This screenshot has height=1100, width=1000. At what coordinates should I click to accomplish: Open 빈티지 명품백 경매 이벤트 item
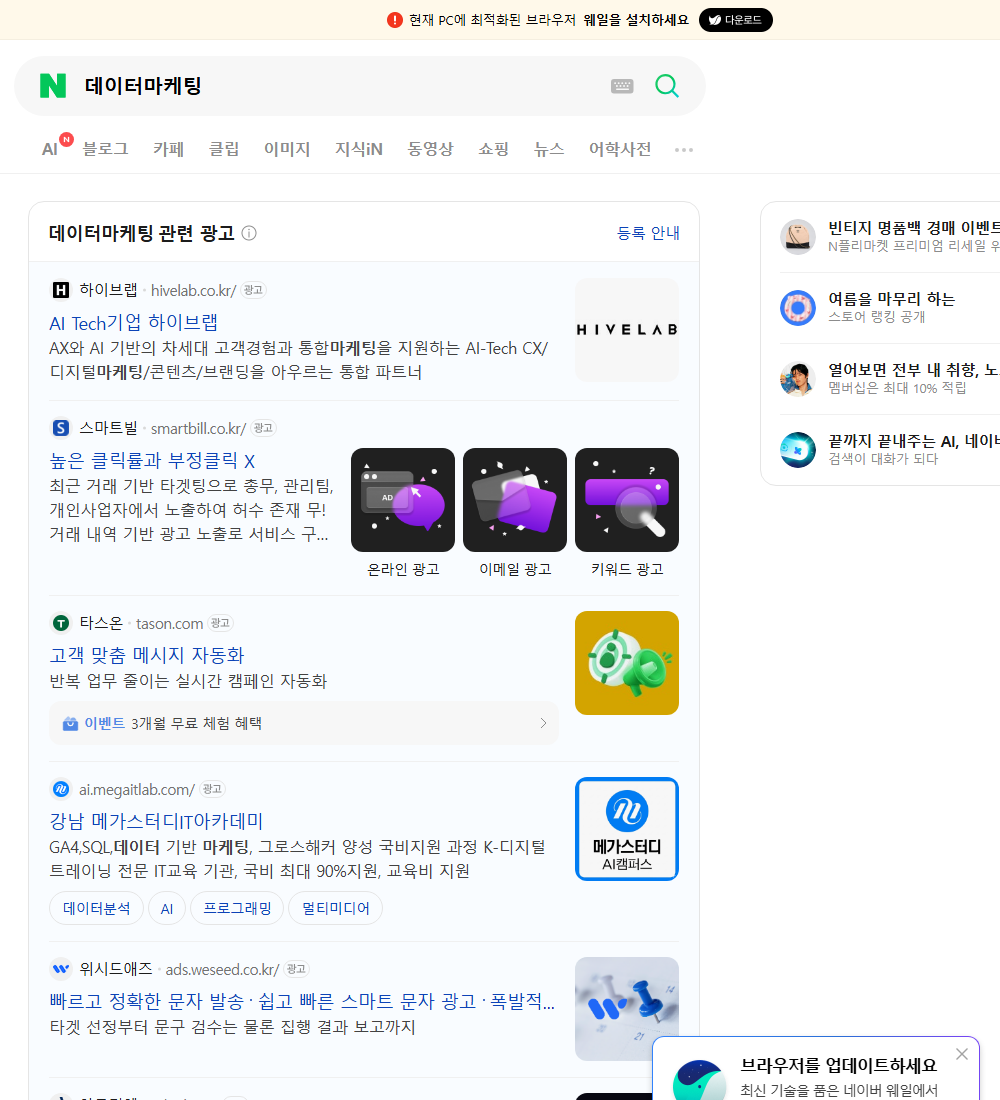(890, 236)
